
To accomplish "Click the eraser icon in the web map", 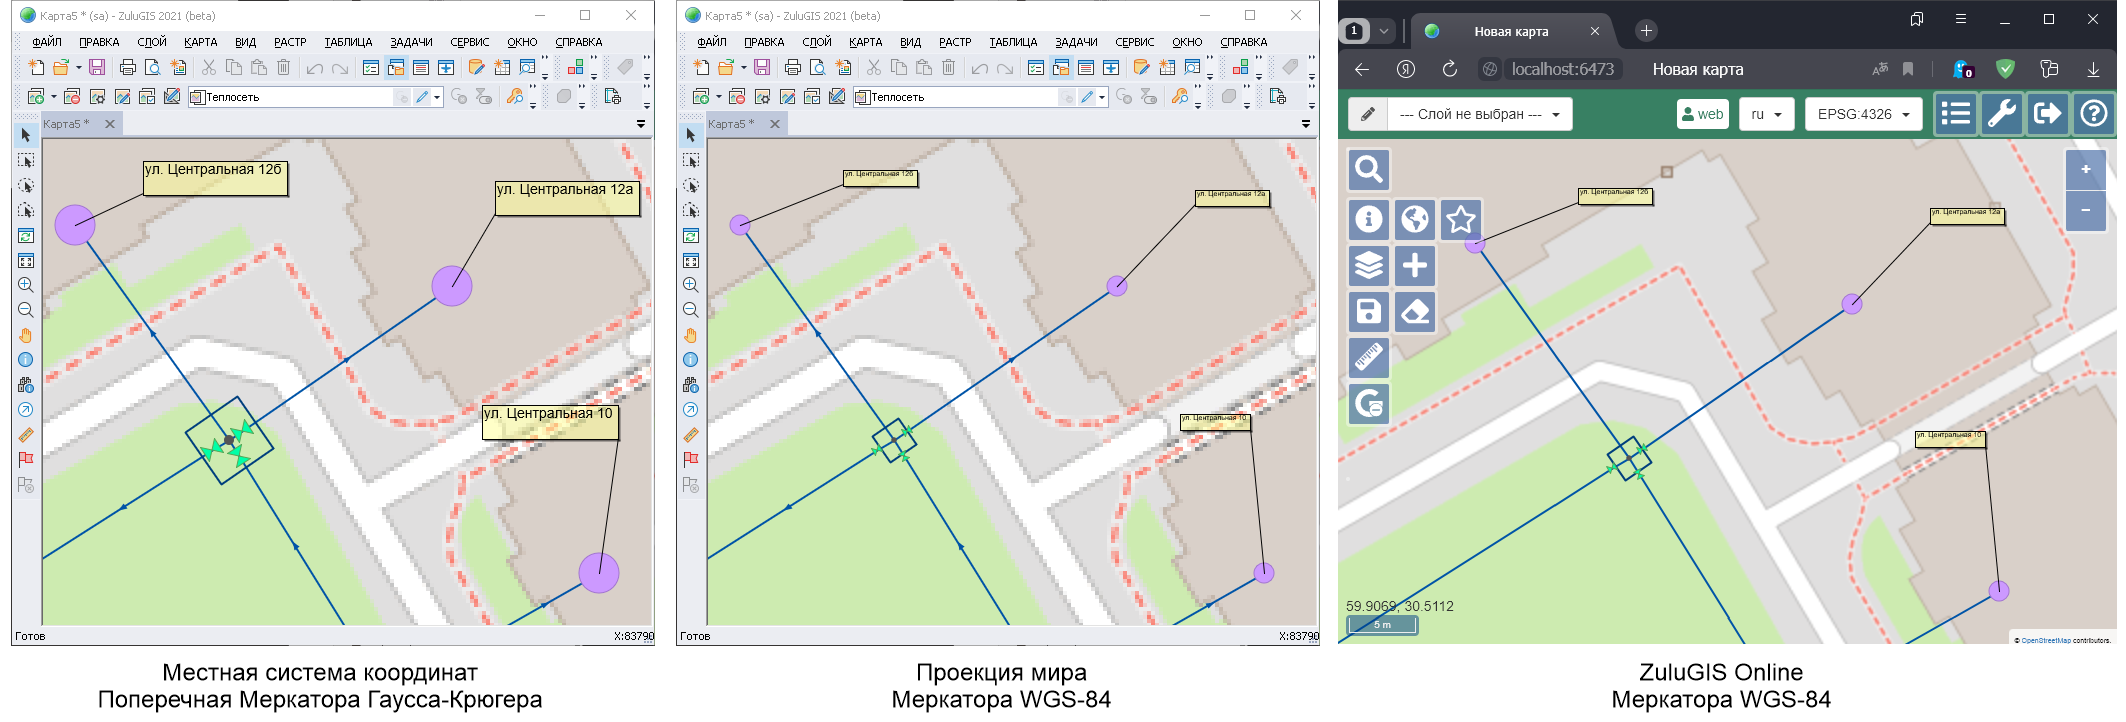I will (x=1415, y=312).
